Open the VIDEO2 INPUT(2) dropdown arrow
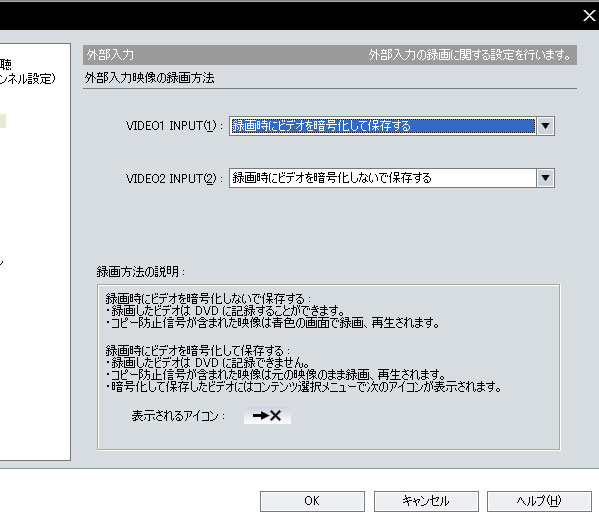This screenshot has height=524, width=599. pyautogui.click(x=546, y=178)
